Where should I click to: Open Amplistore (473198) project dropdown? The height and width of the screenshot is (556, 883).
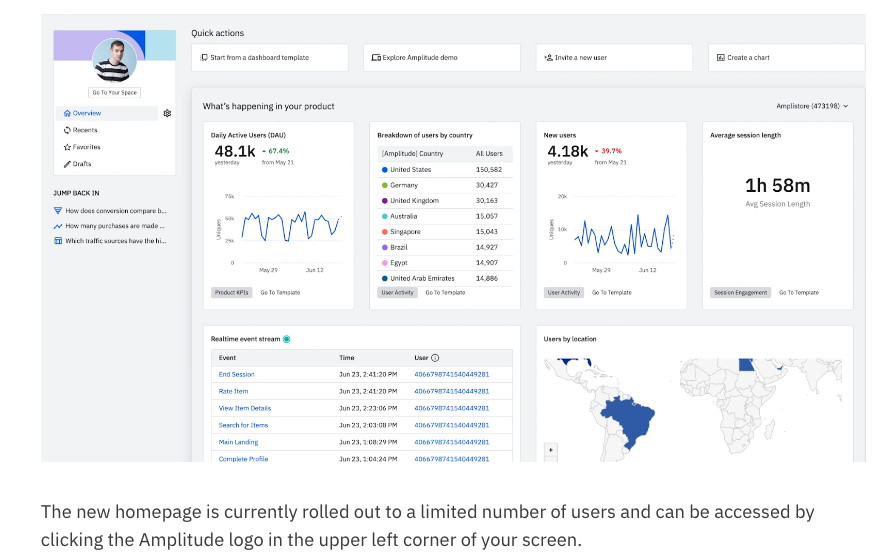[x=812, y=106]
